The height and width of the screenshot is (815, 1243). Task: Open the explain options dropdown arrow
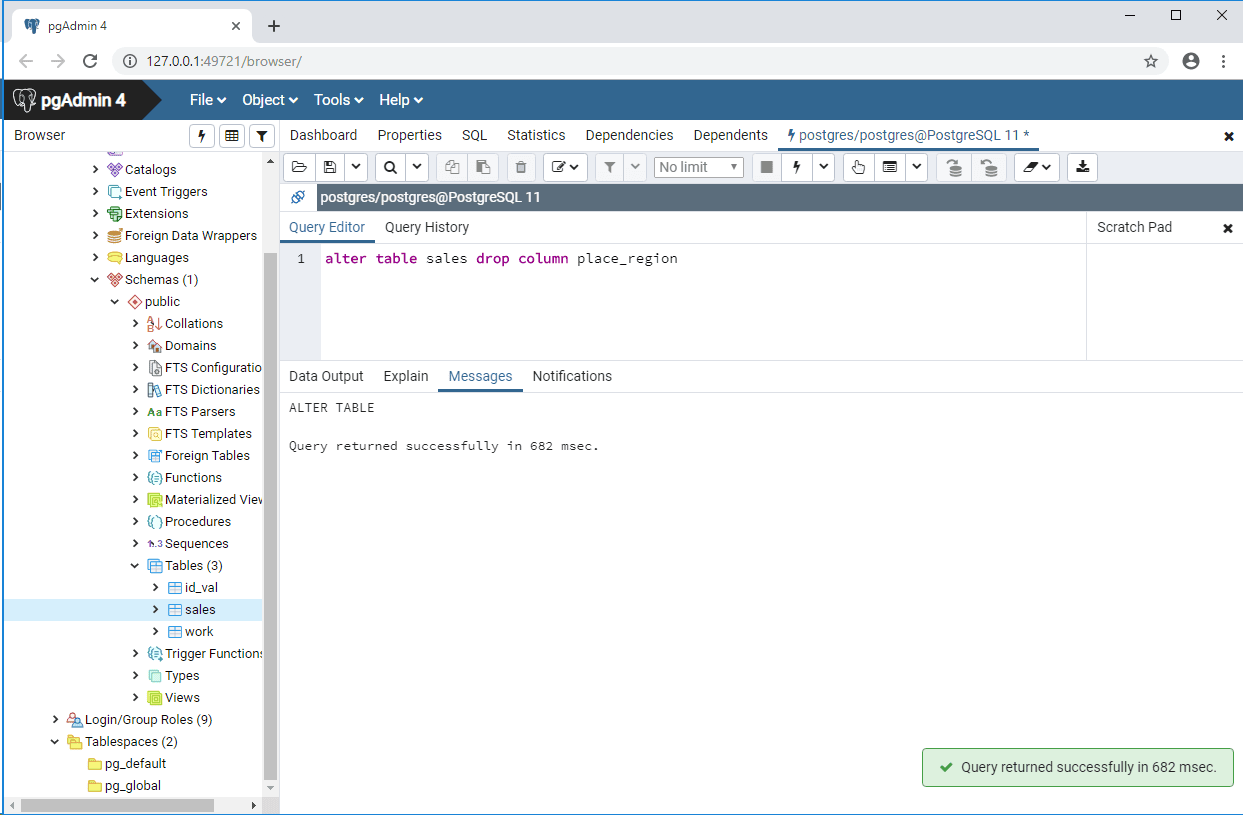(917, 167)
